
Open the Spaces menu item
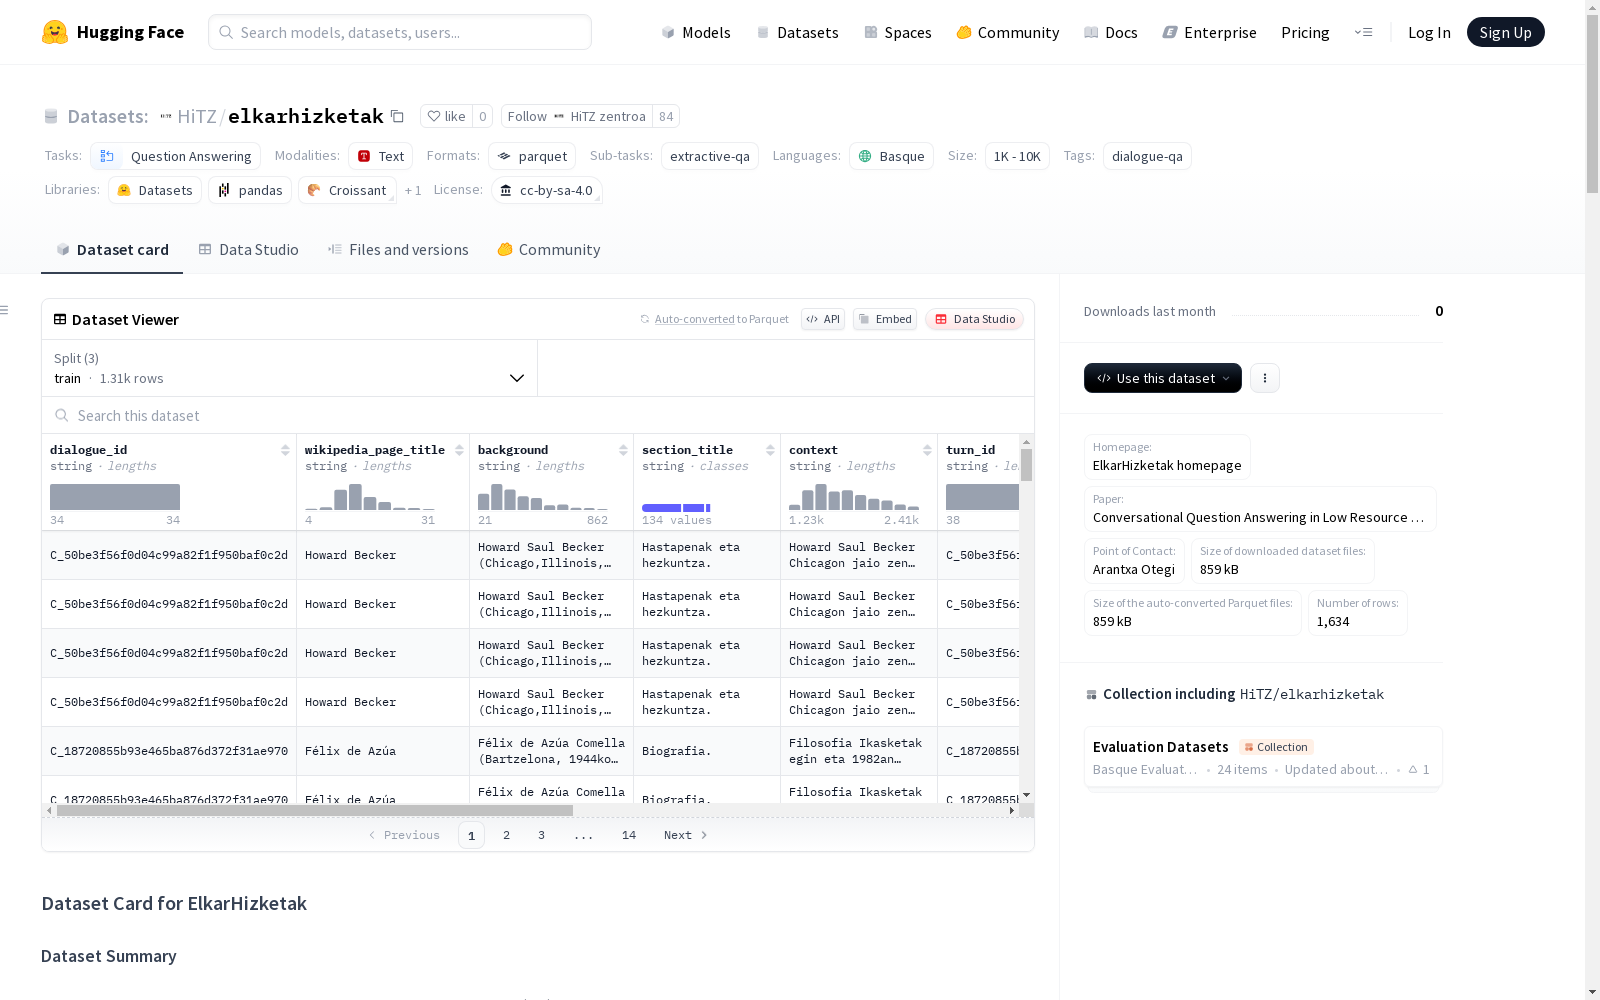898,32
